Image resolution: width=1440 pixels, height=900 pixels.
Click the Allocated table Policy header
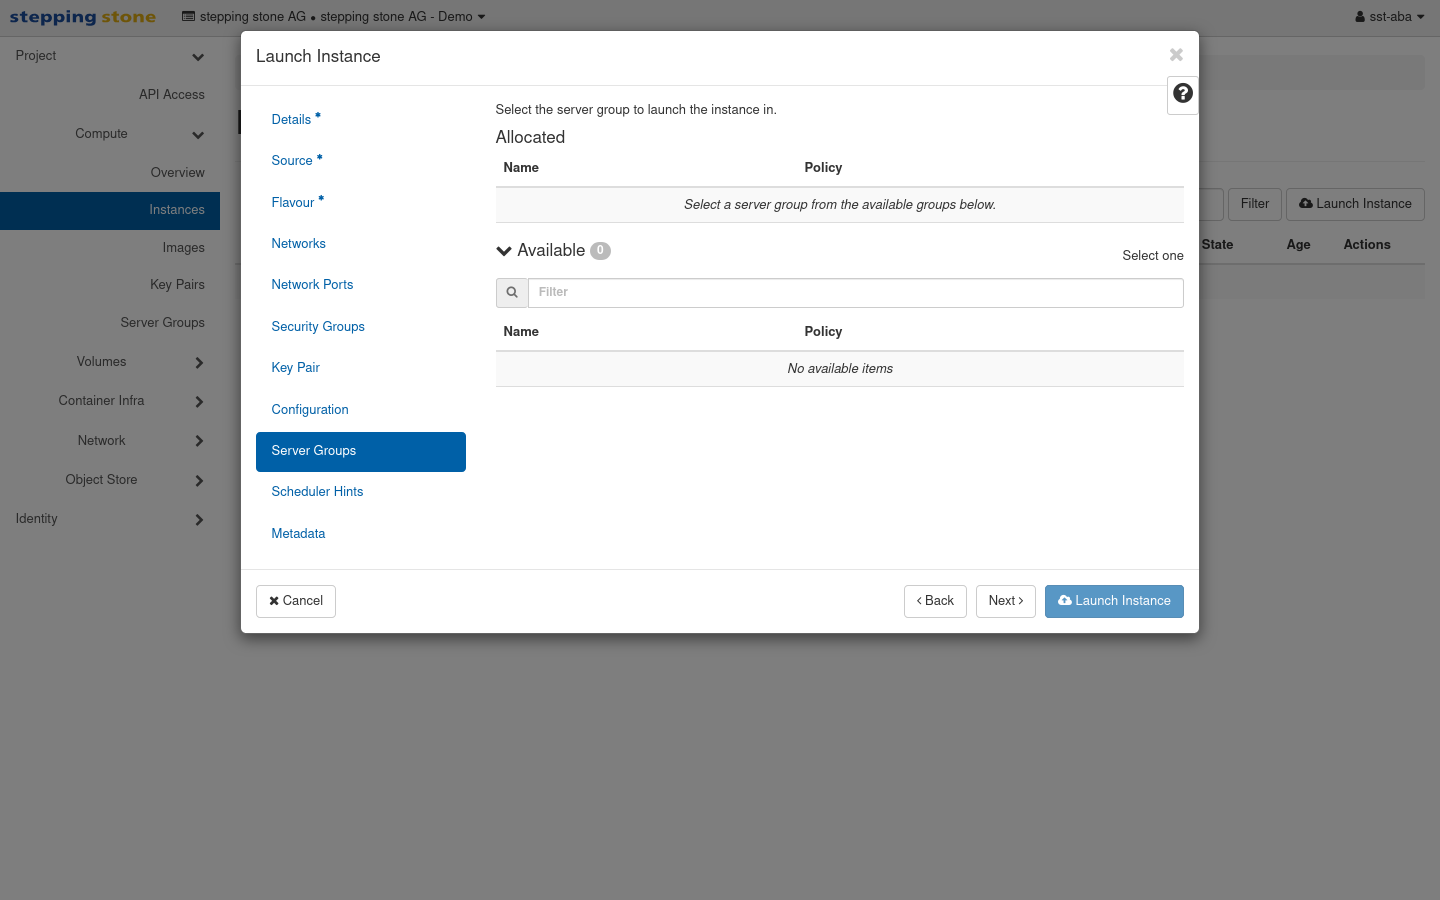point(823,167)
